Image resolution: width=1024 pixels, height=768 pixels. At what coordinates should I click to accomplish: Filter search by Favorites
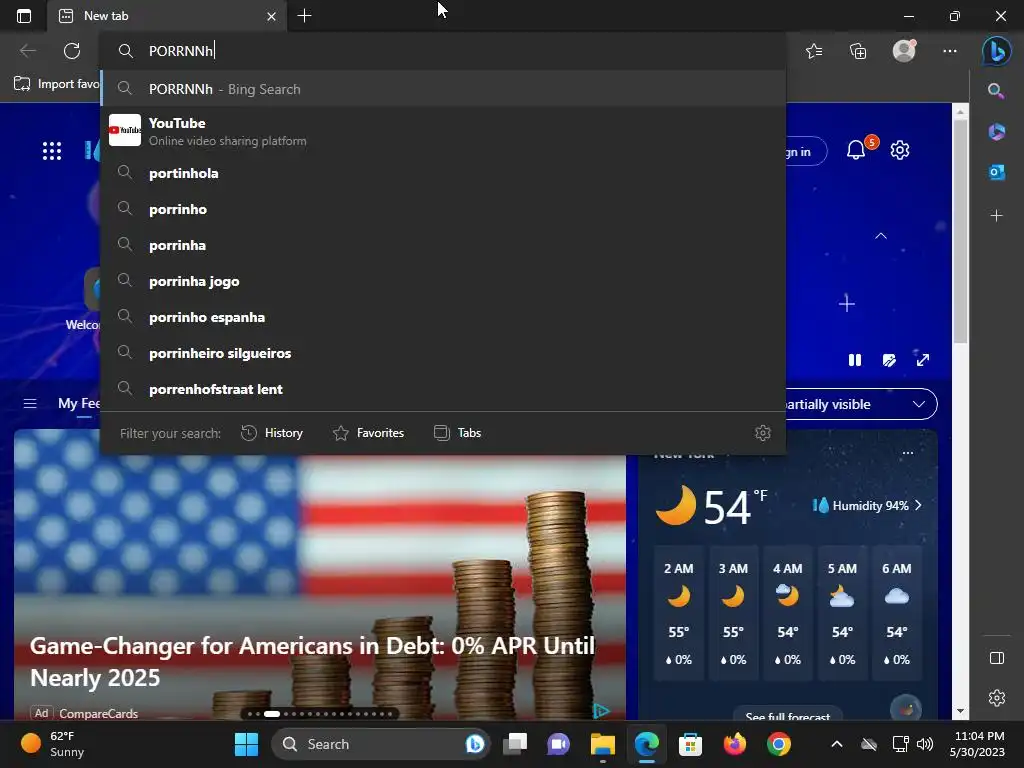point(368,433)
